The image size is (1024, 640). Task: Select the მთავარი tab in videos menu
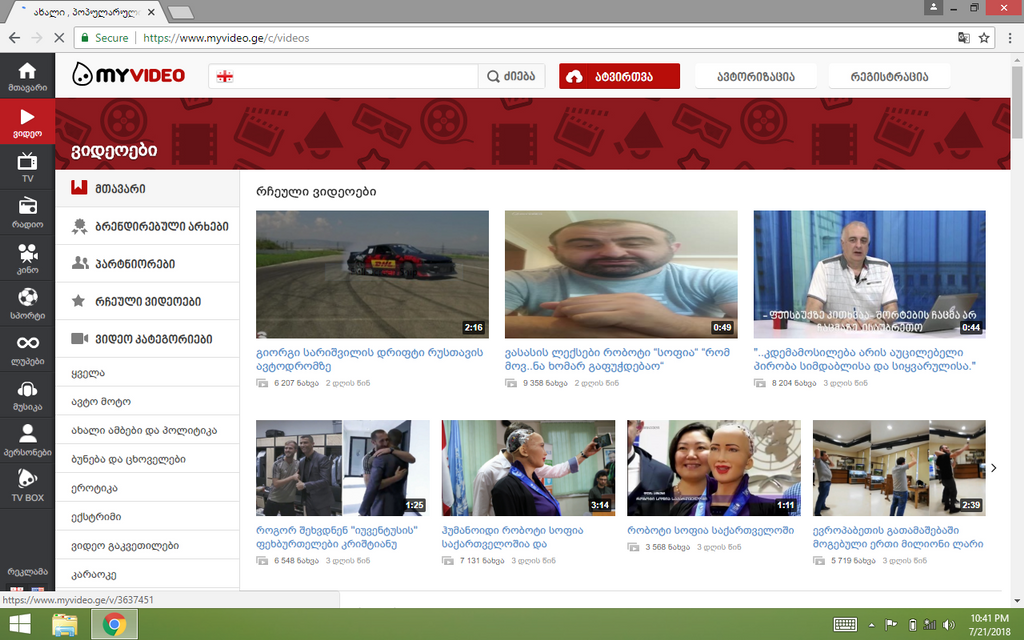[148, 189]
